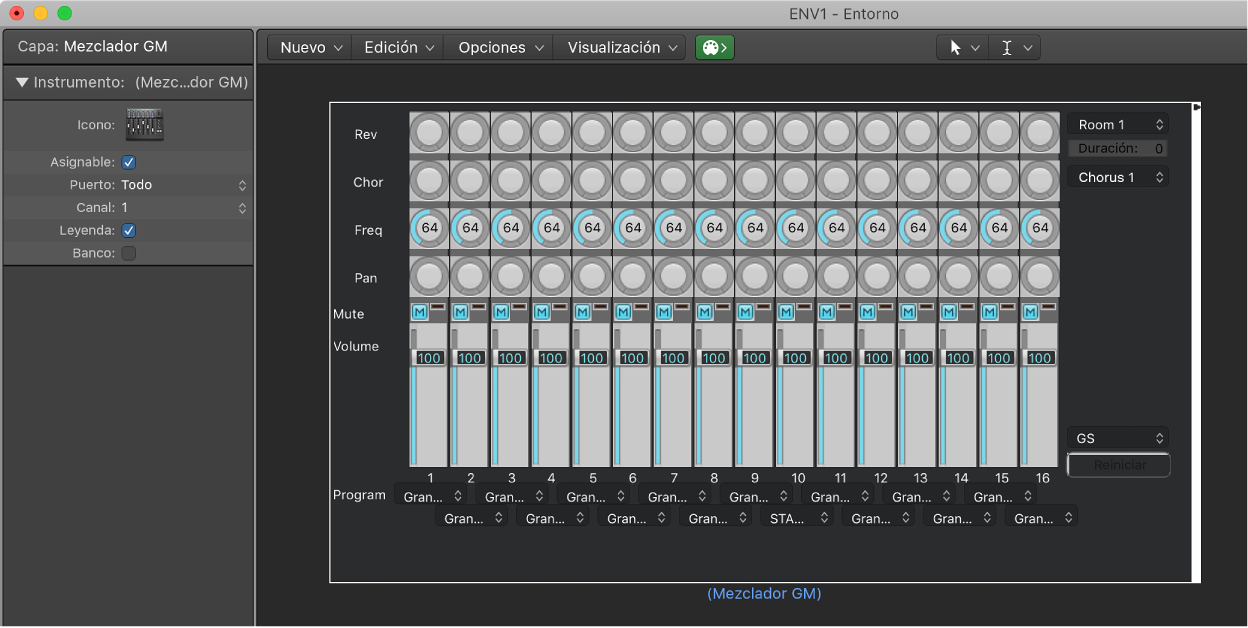The width and height of the screenshot is (1248, 628).
Task: Click the Mezclador GM label link
Action: point(764,594)
